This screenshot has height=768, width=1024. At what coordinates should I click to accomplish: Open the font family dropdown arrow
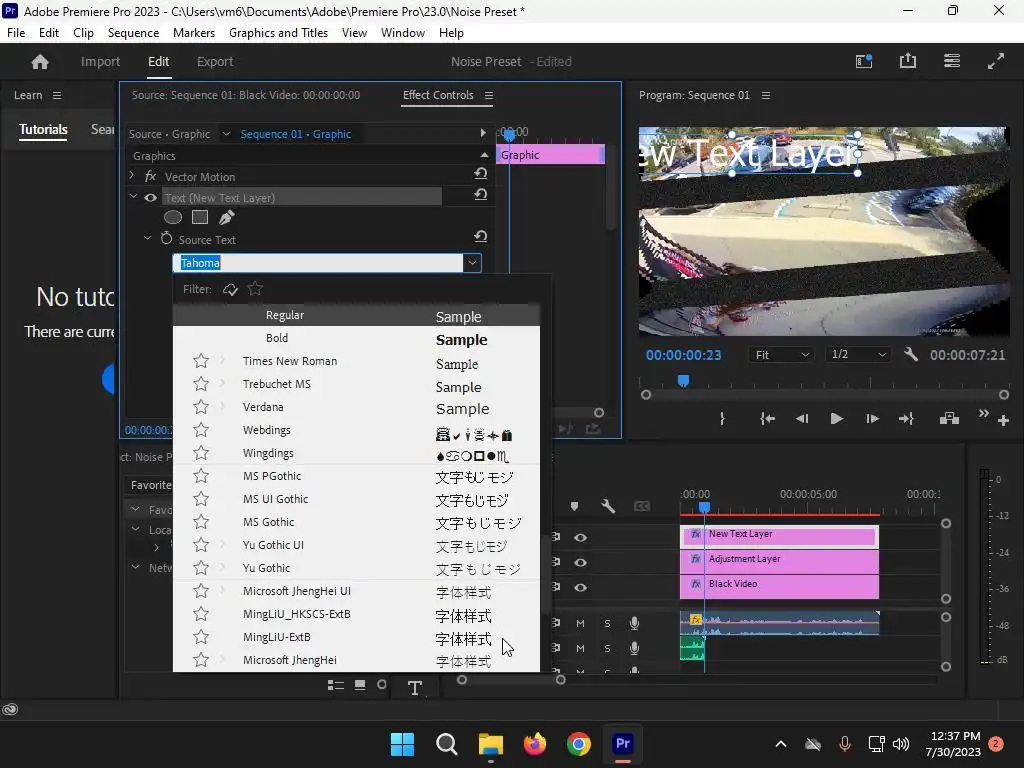tap(472, 263)
